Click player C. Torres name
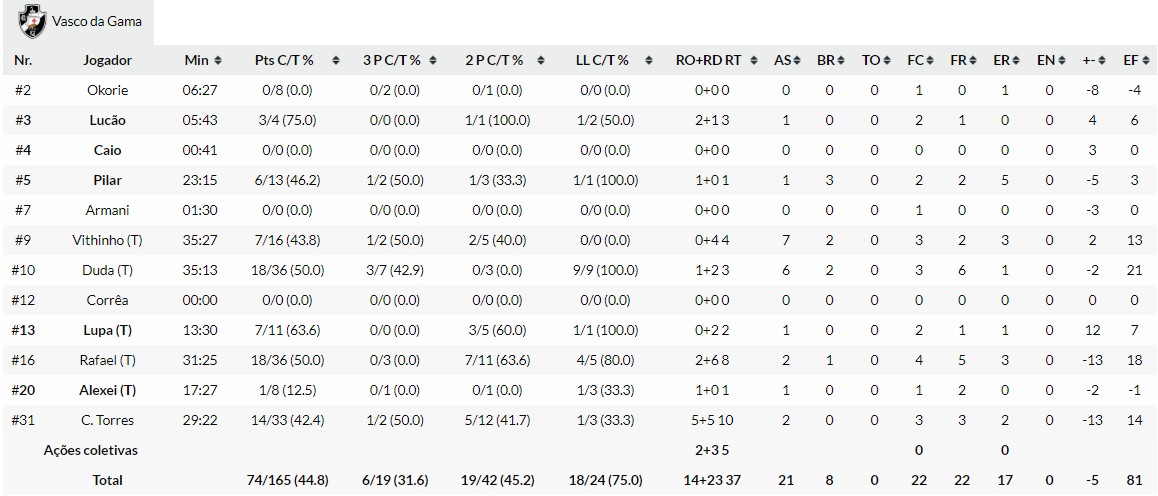1158x496 pixels. click(107, 420)
